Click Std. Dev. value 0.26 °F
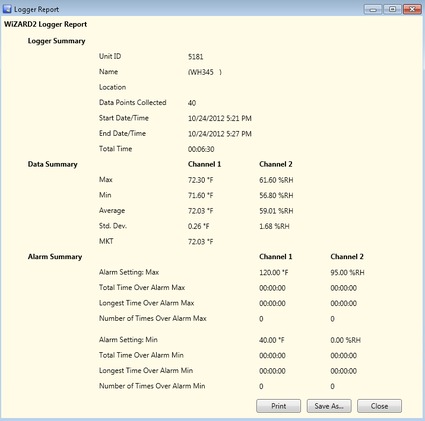The image size is (425, 421). pos(198,226)
